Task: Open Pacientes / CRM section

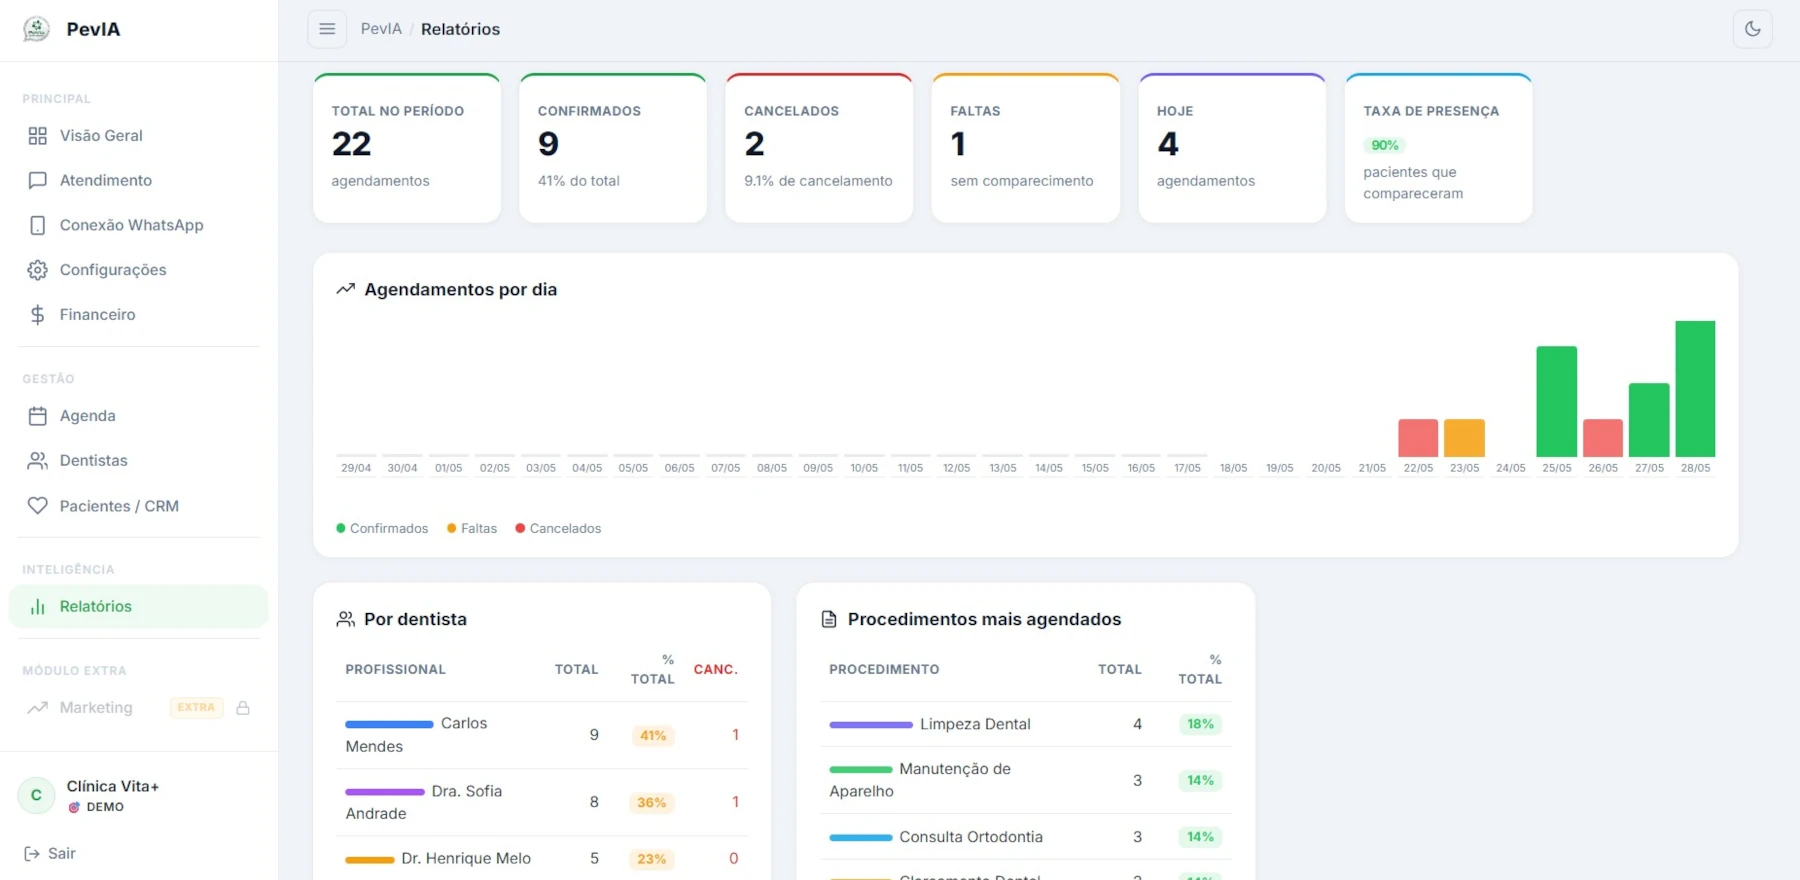Action: (x=138, y=506)
